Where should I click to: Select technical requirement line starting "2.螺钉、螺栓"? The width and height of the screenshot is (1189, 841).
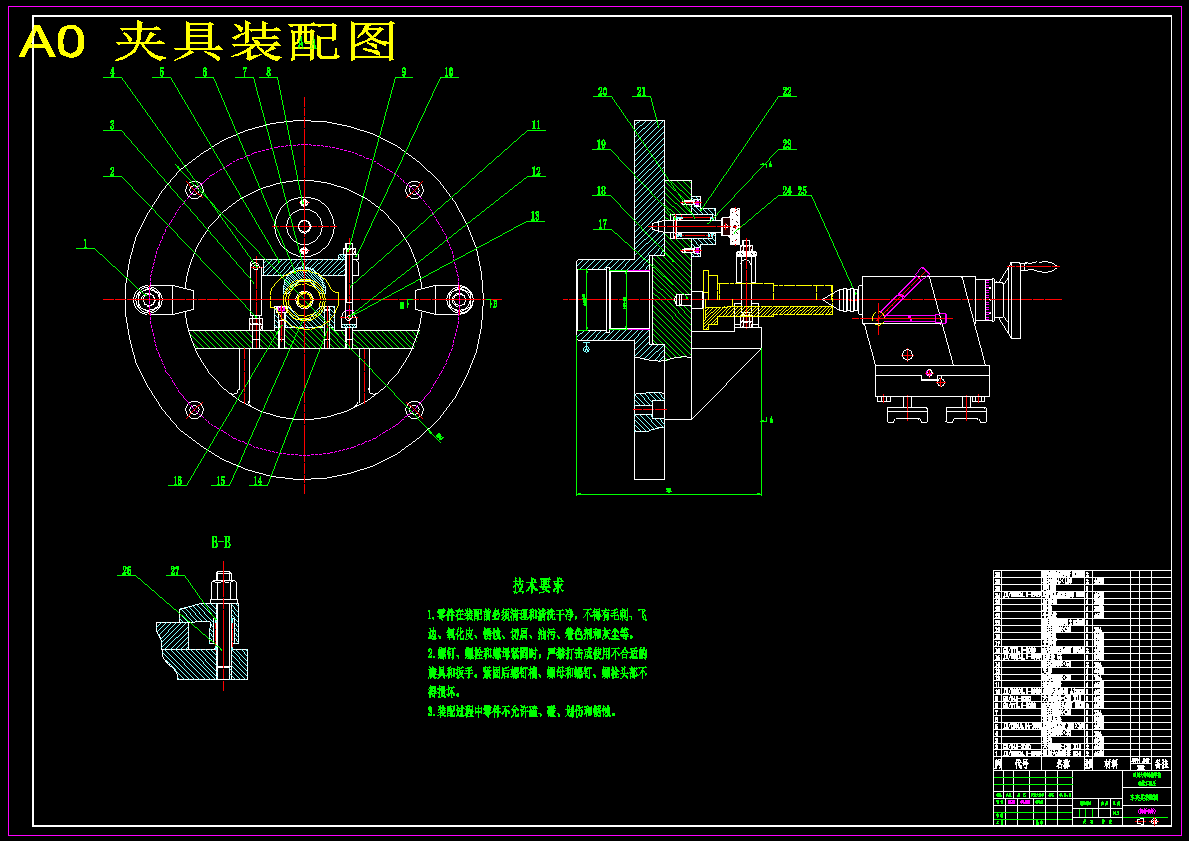tap(538, 673)
